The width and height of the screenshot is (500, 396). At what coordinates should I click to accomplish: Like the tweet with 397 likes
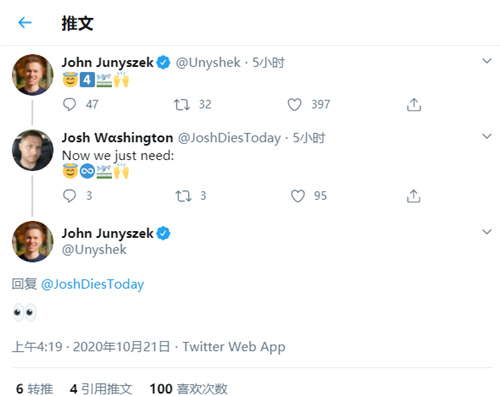click(x=295, y=105)
